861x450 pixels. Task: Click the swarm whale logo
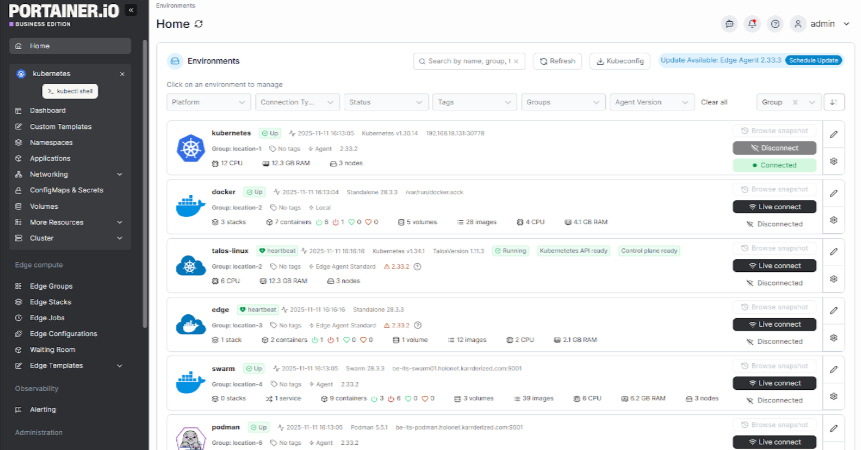click(x=191, y=382)
